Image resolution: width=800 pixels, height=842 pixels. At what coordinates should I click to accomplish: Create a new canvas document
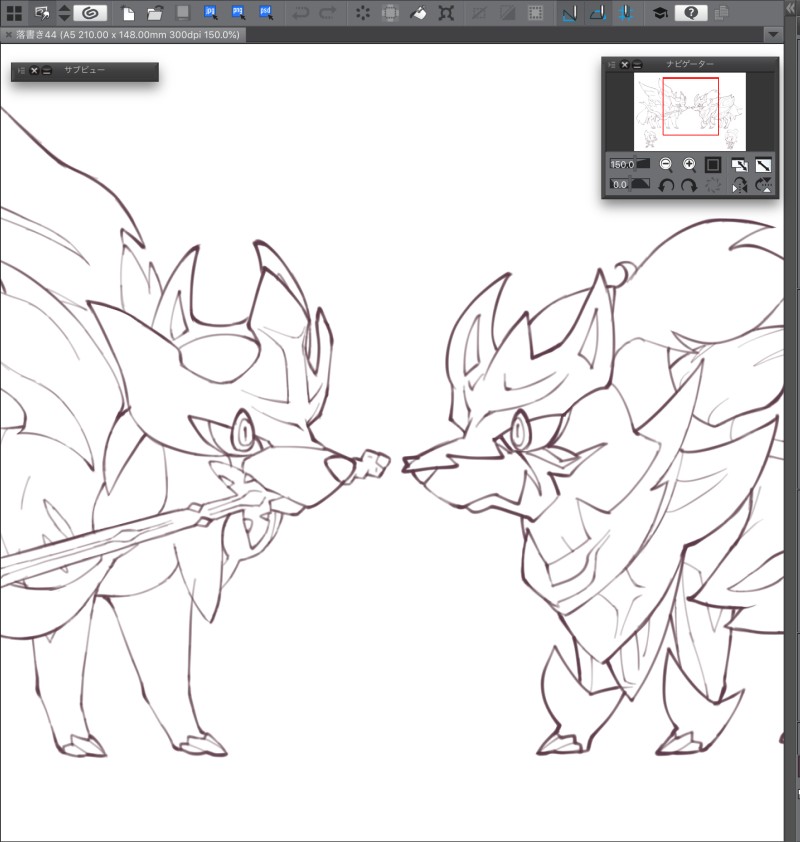point(128,13)
